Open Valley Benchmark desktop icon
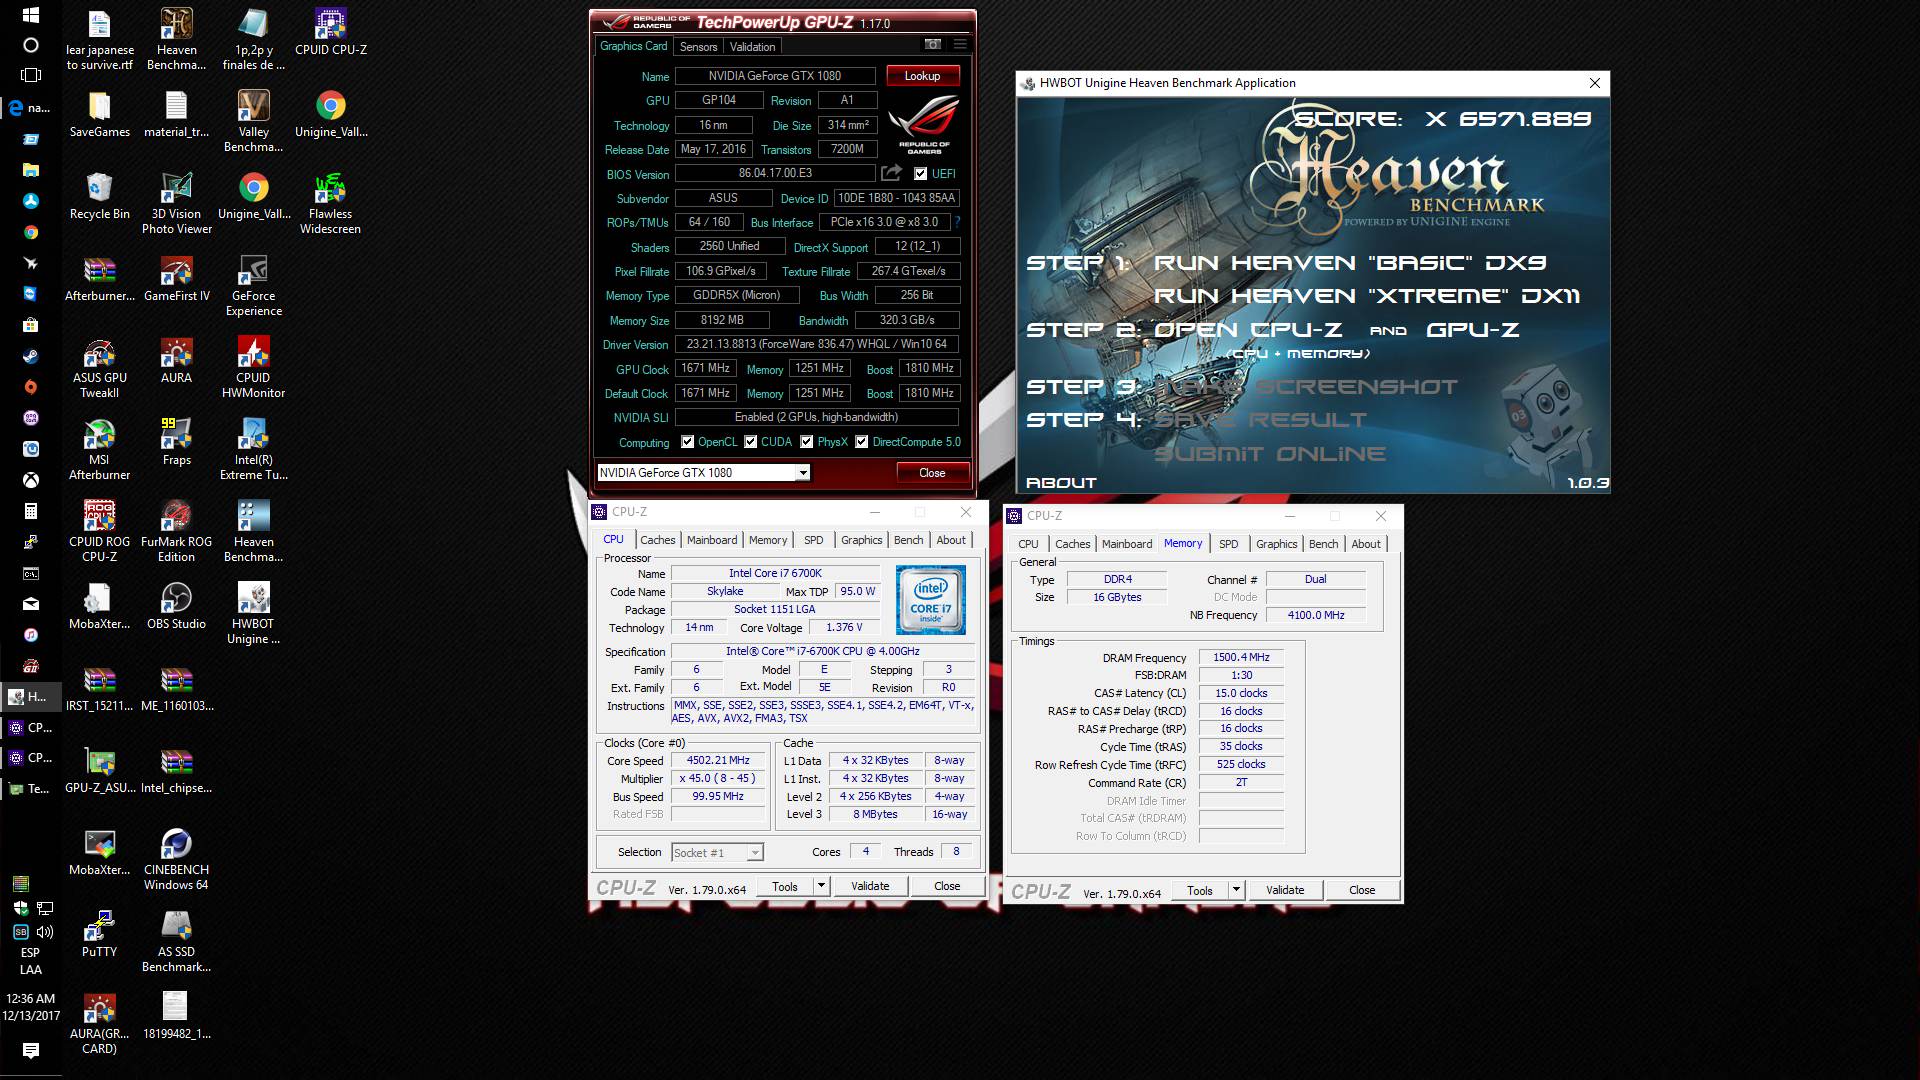The width and height of the screenshot is (1920, 1080). (x=254, y=122)
